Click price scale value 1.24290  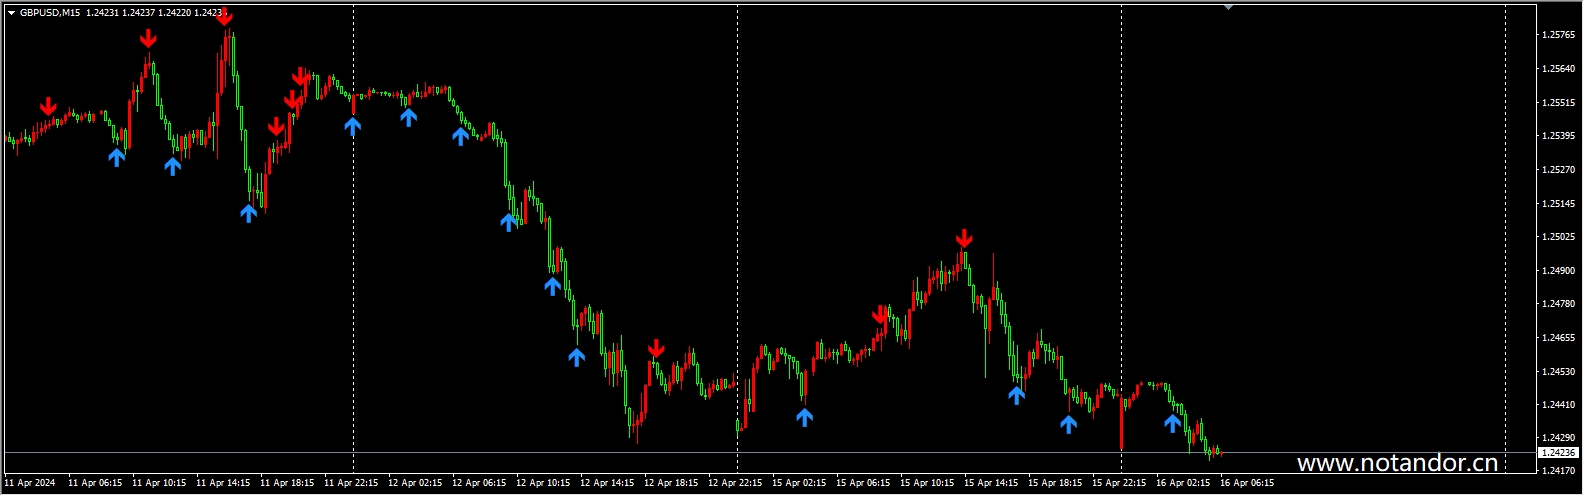coord(1558,438)
